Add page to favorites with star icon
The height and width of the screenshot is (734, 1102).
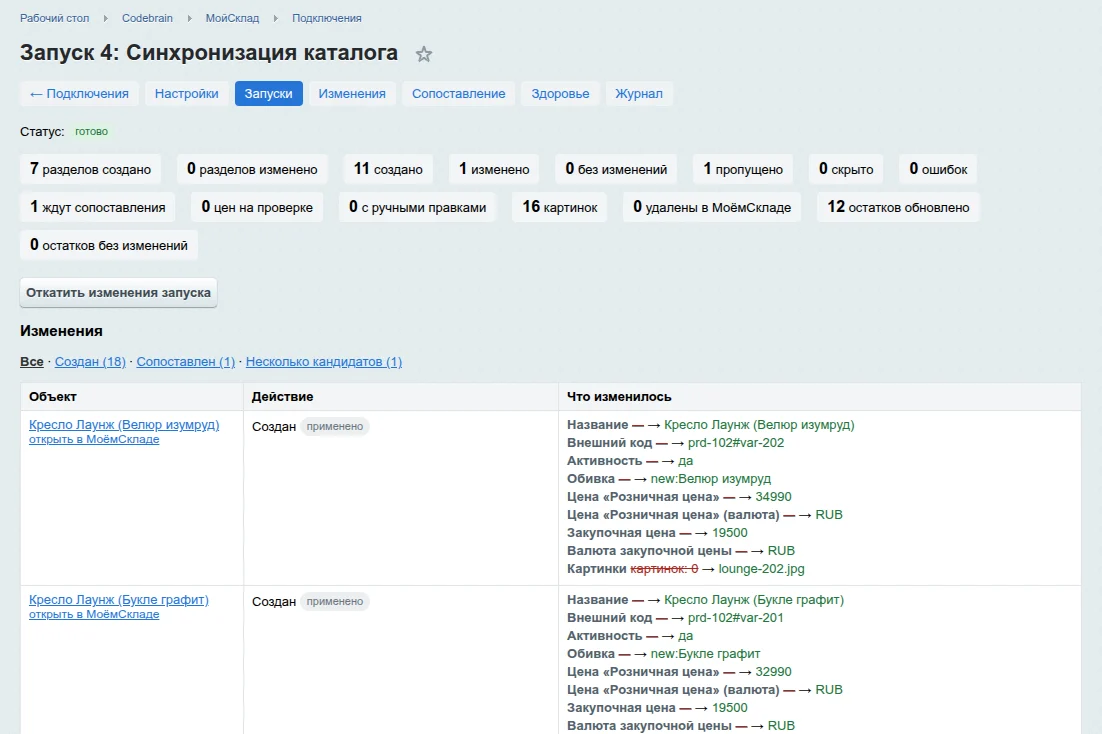(423, 54)
